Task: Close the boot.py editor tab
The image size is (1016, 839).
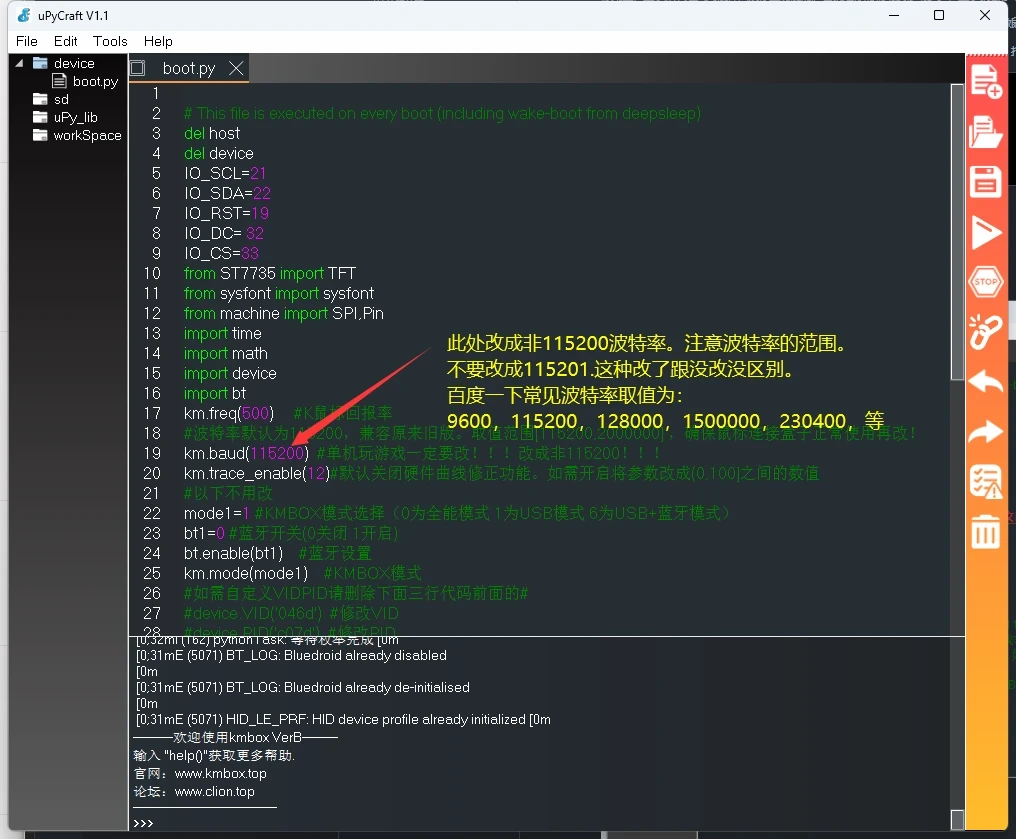Action: coord(237,68)
